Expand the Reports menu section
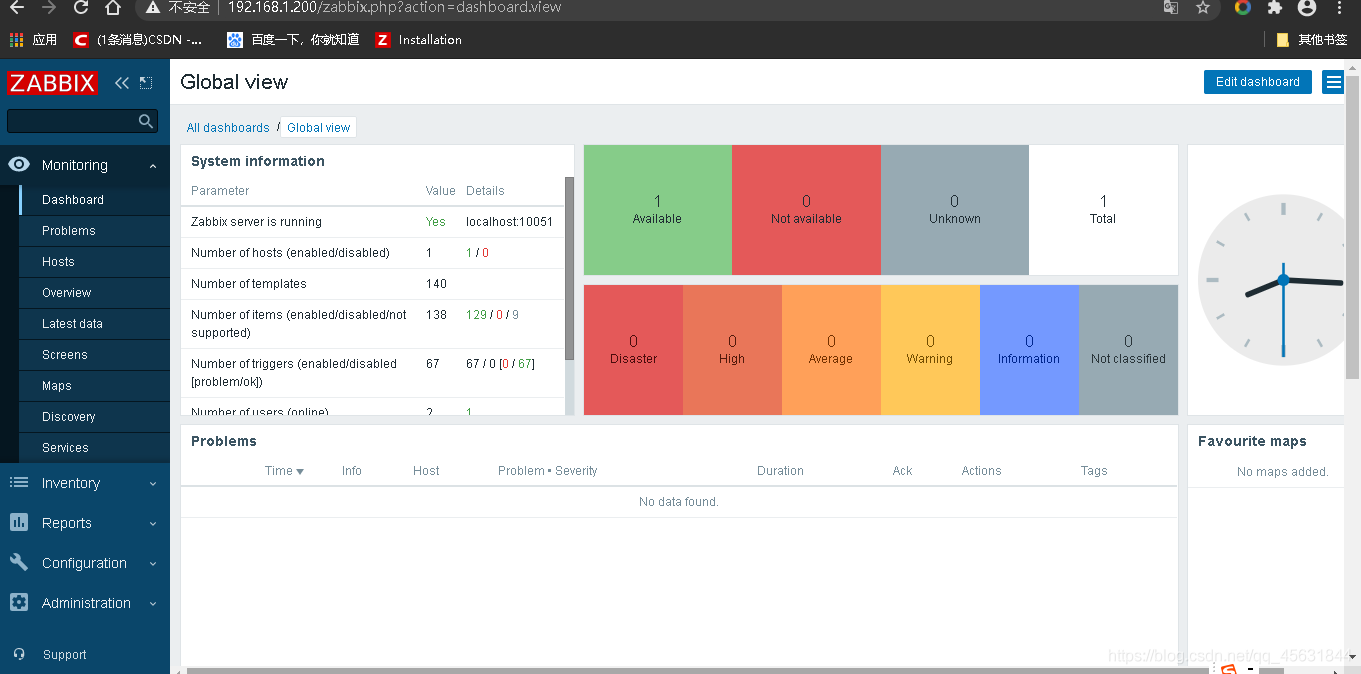Viewport: 1361px width, 674px height. click(153, 524)
